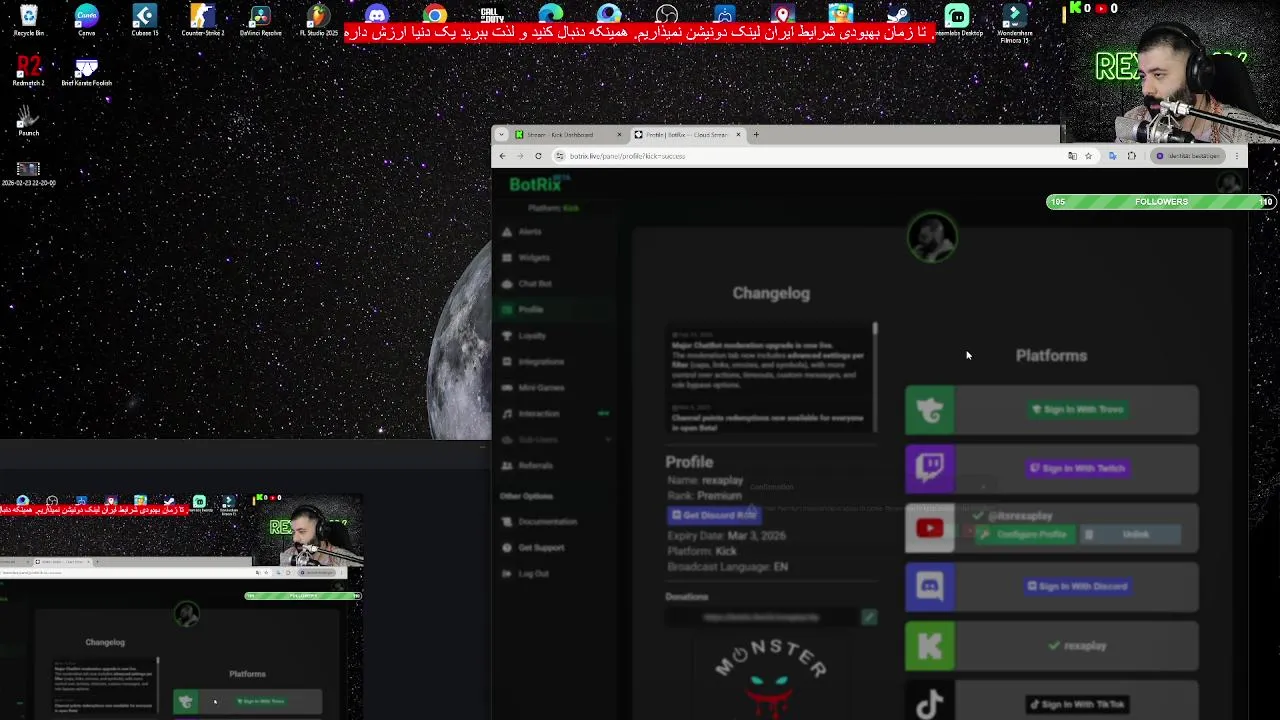Open the Discord desktop icon

376,14
